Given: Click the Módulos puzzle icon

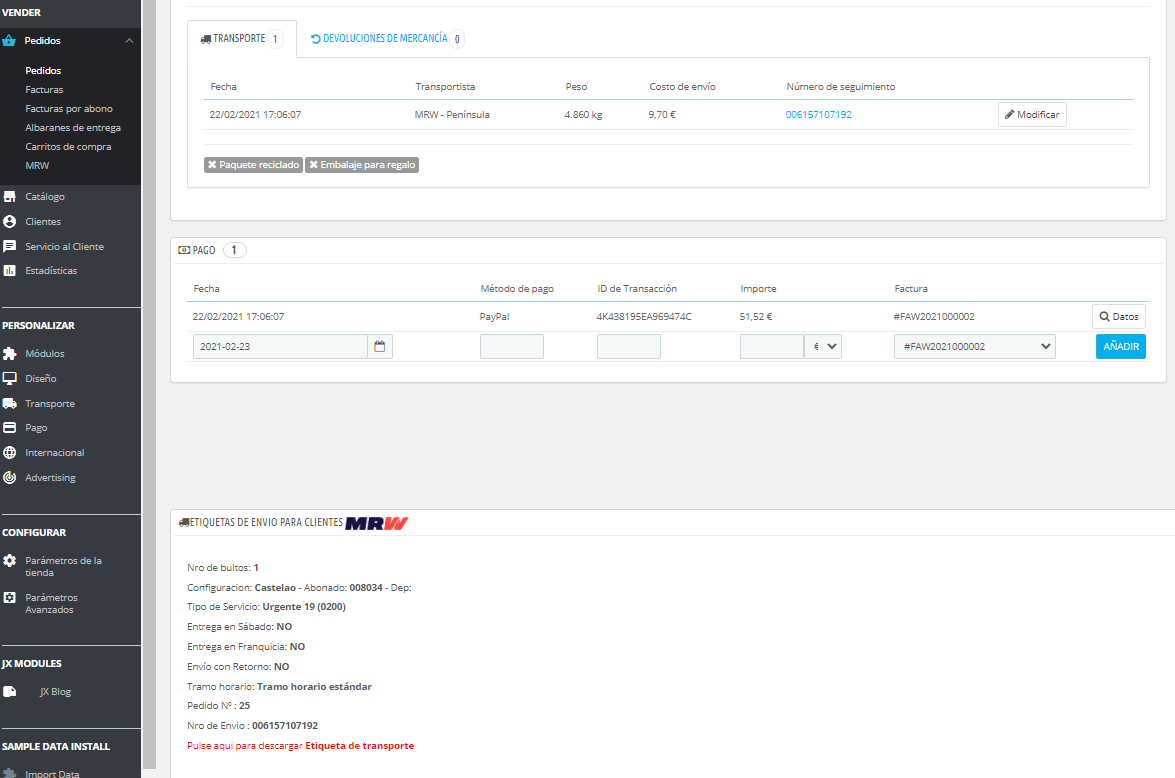Looking at the screenshot, I should click(9, 354).
